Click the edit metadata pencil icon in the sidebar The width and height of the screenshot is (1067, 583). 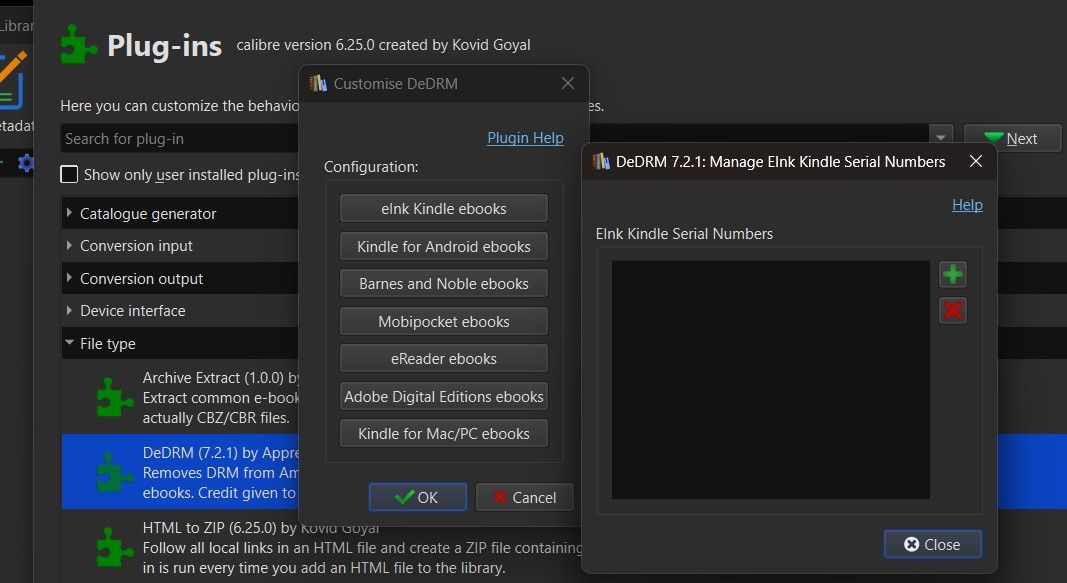coord(12,75)
